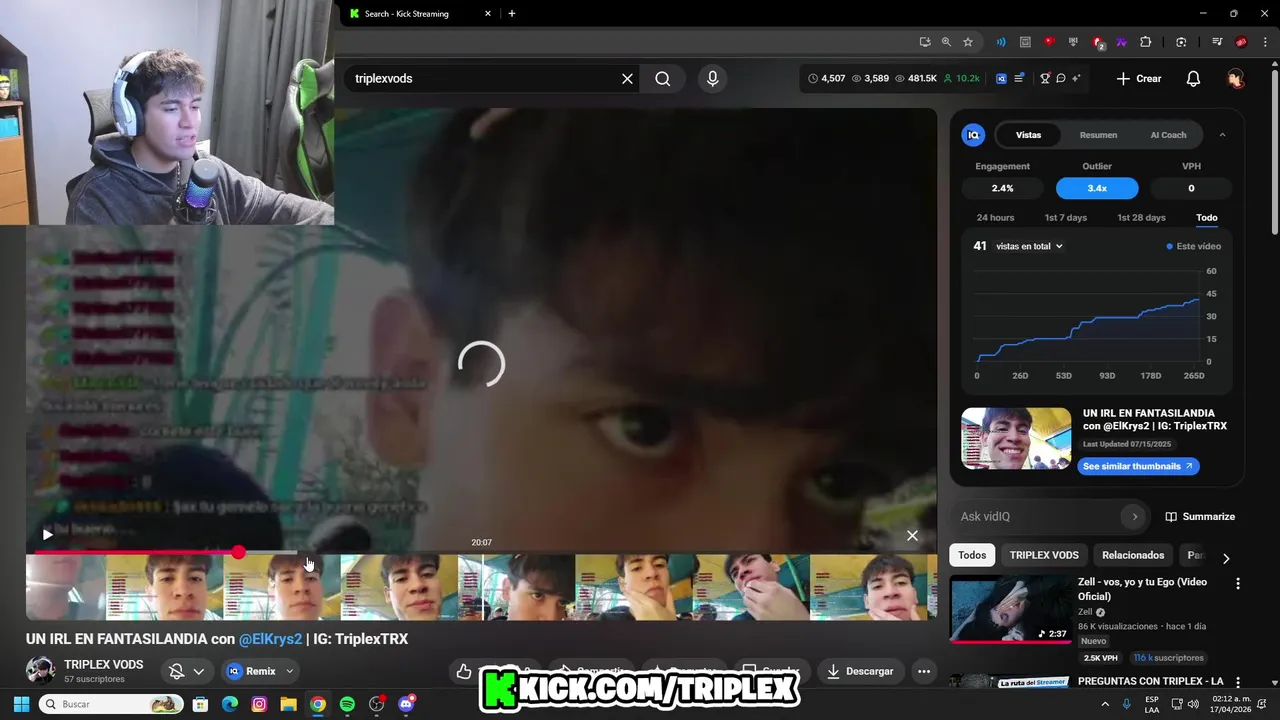Select the Todo time range
The height and width of the screenshot is (720, 1280).
[x=1207, y=218]
